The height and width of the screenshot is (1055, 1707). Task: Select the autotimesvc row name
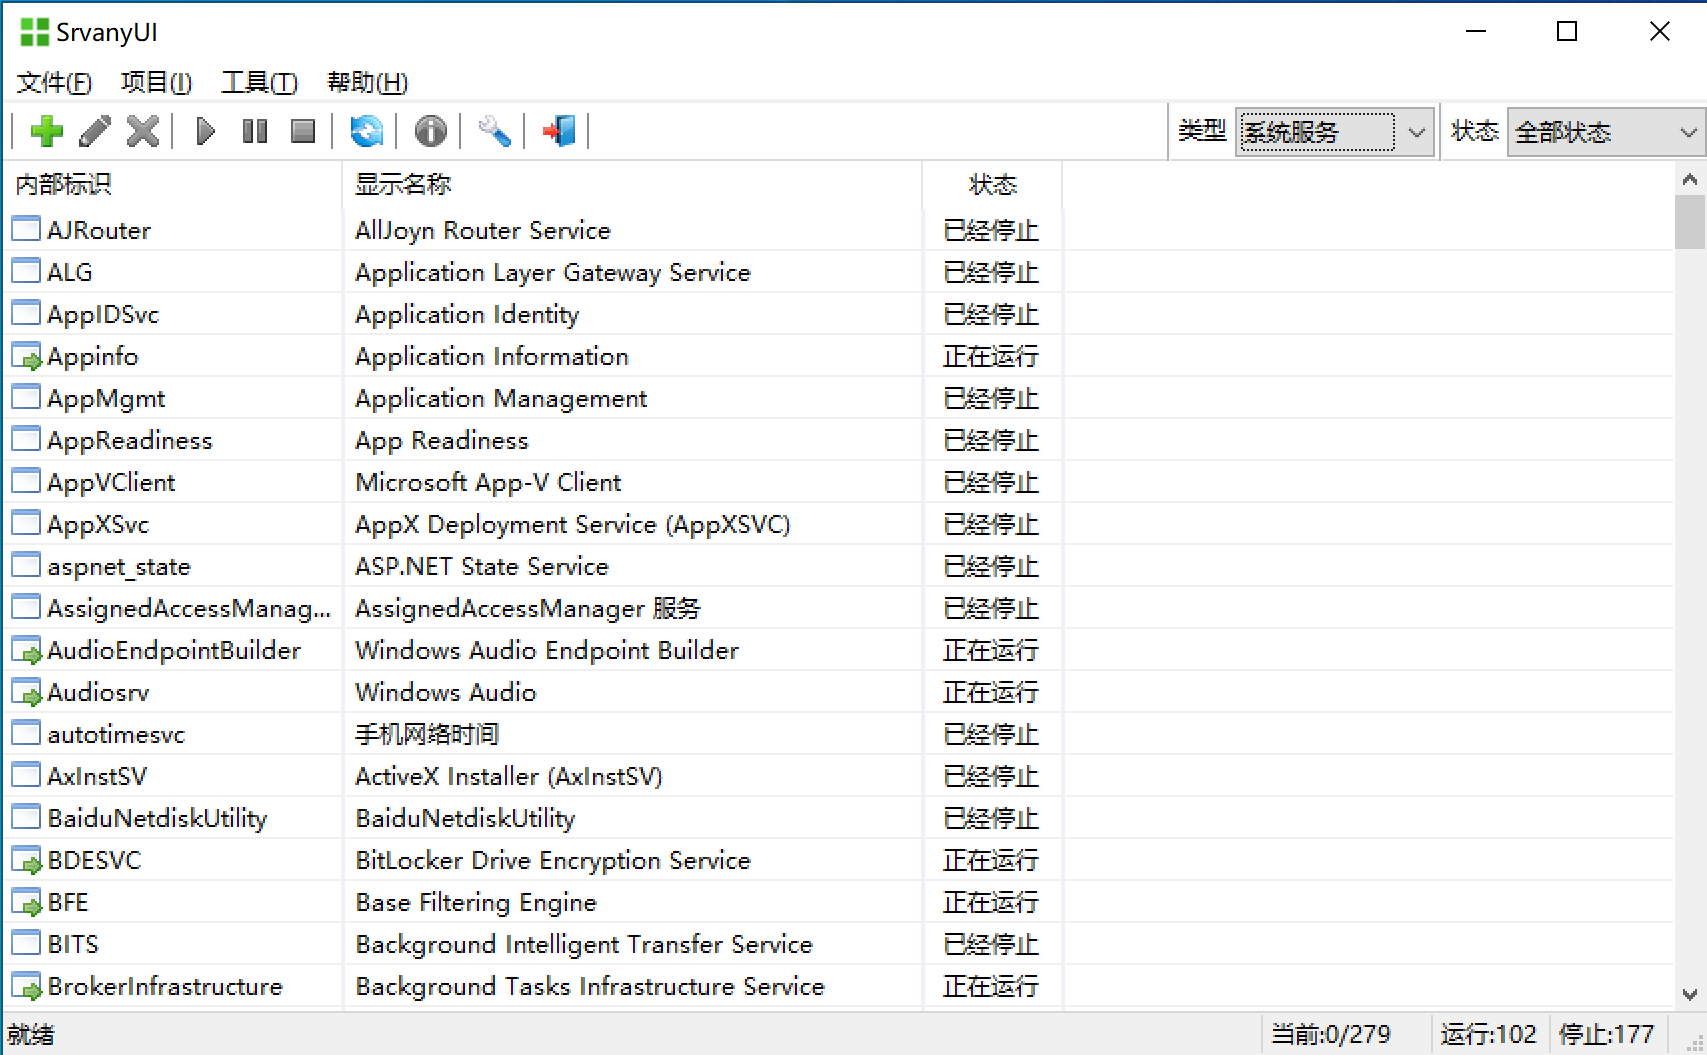[x=116, y=734]
